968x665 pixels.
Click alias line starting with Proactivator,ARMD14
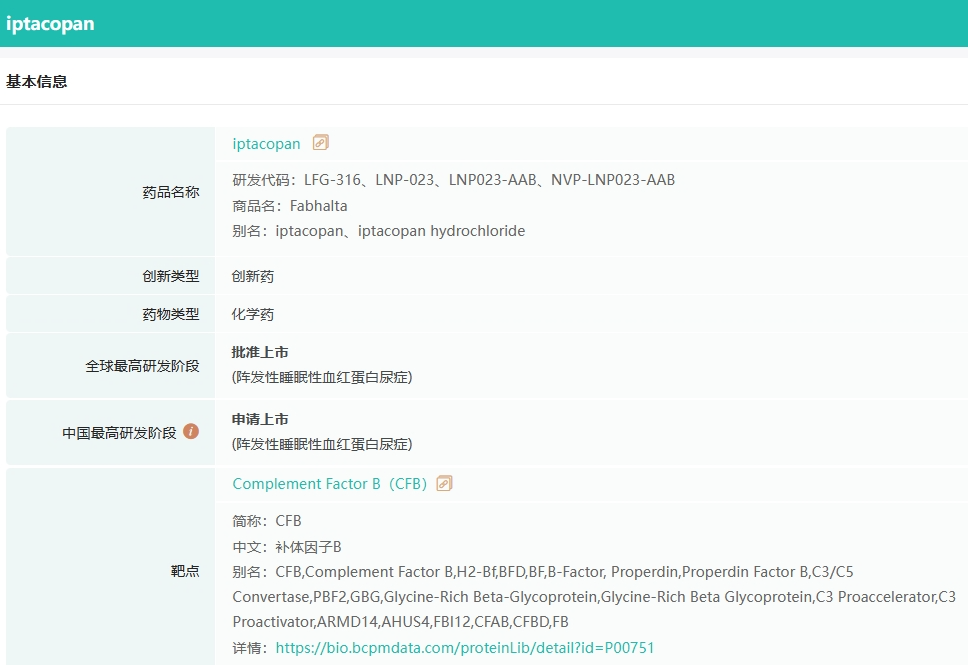(x=400, y=622)
